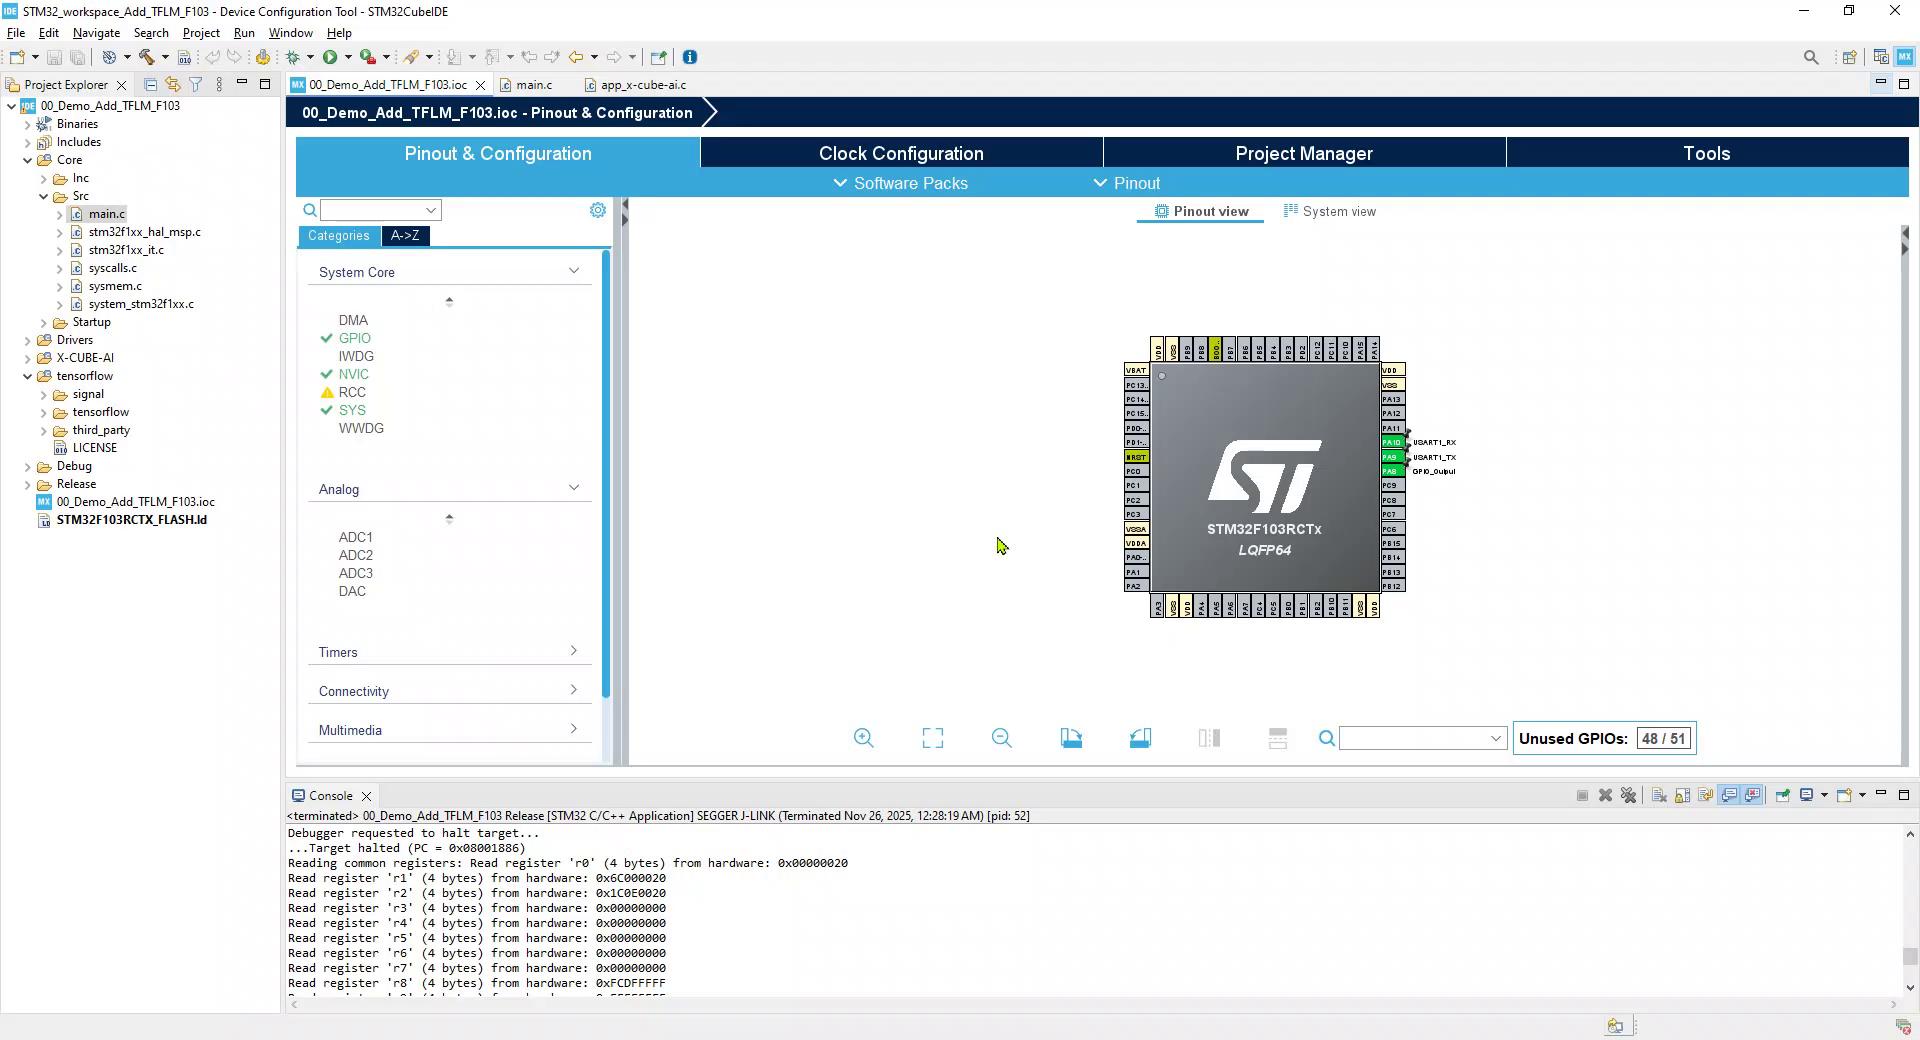Select the Pinout view button
This screenshot has height=1040, width=1920.
pos(1201,211)
